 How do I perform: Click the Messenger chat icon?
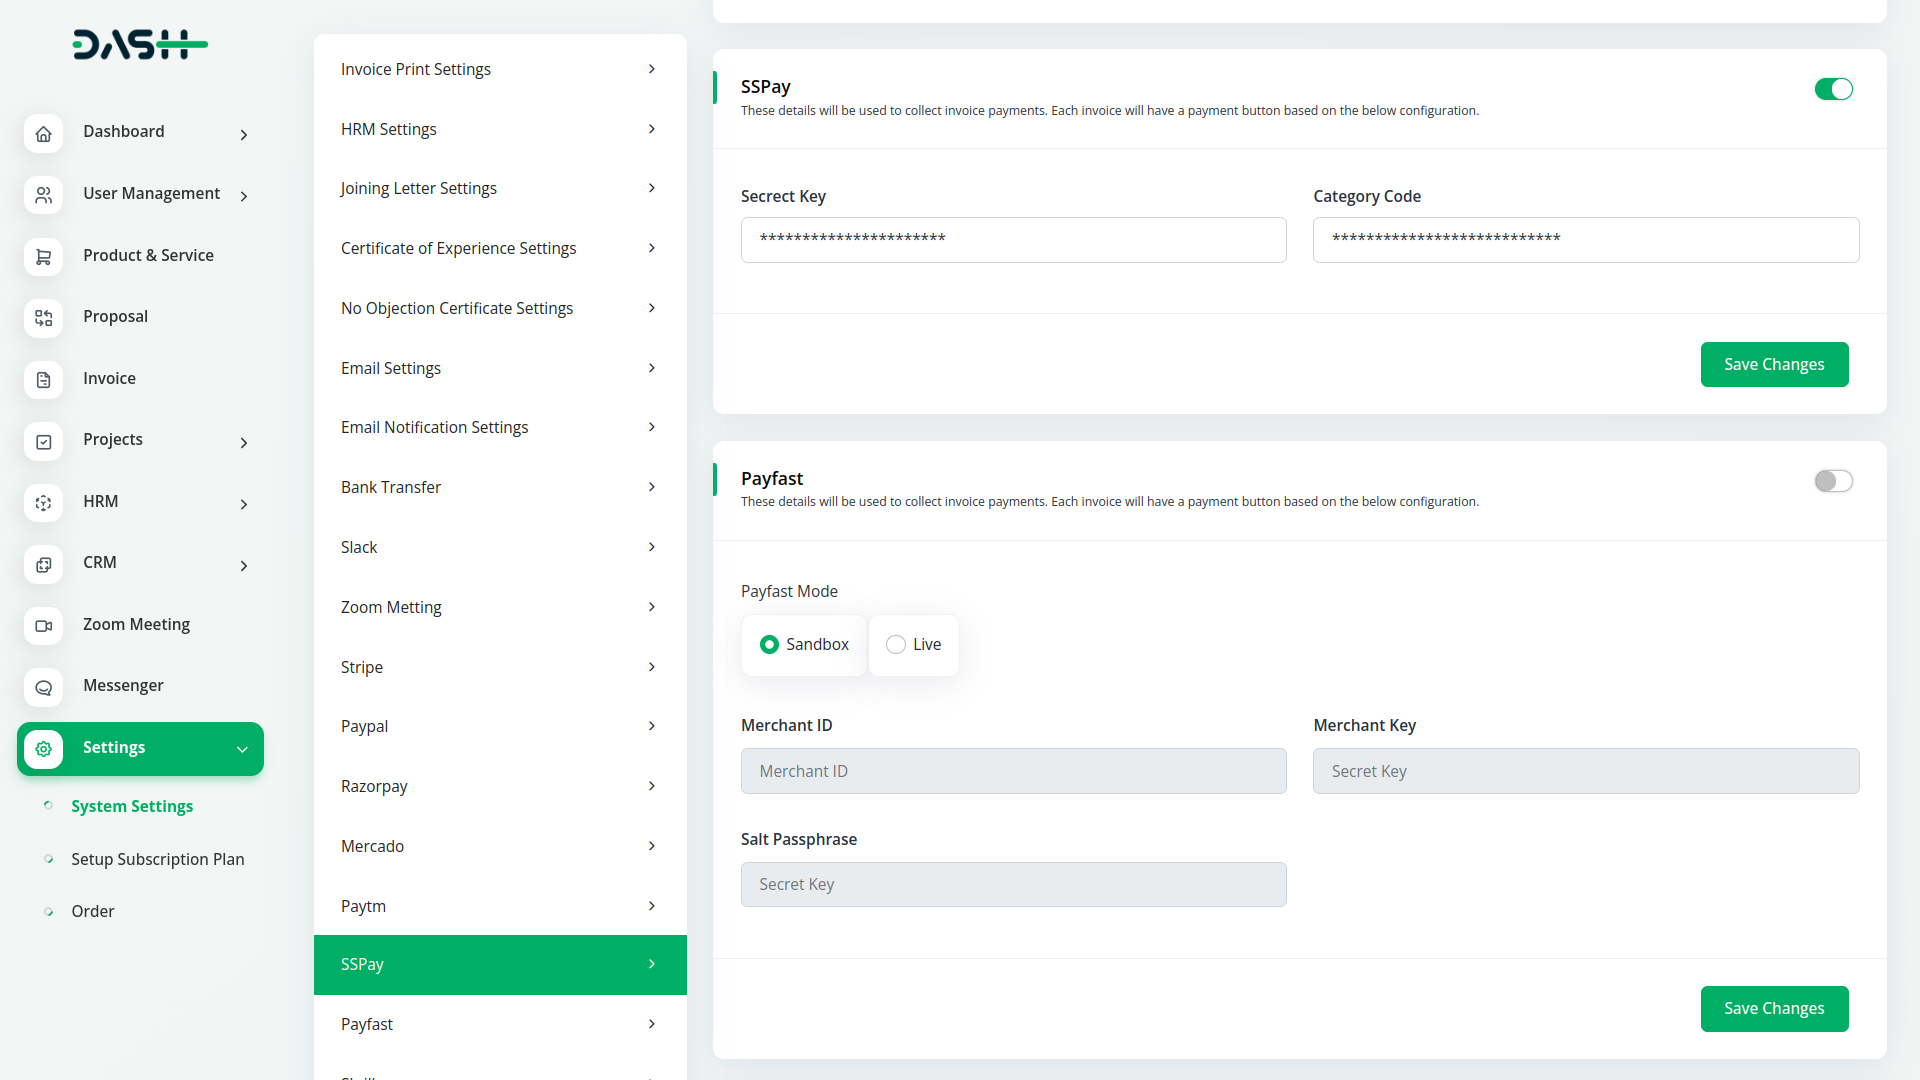point(44,687)
